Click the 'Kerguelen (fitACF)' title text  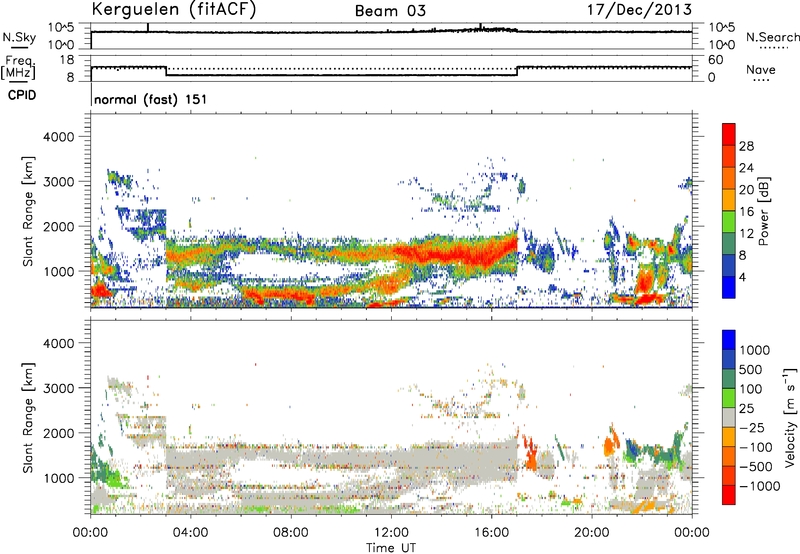[x=174, y=9]
